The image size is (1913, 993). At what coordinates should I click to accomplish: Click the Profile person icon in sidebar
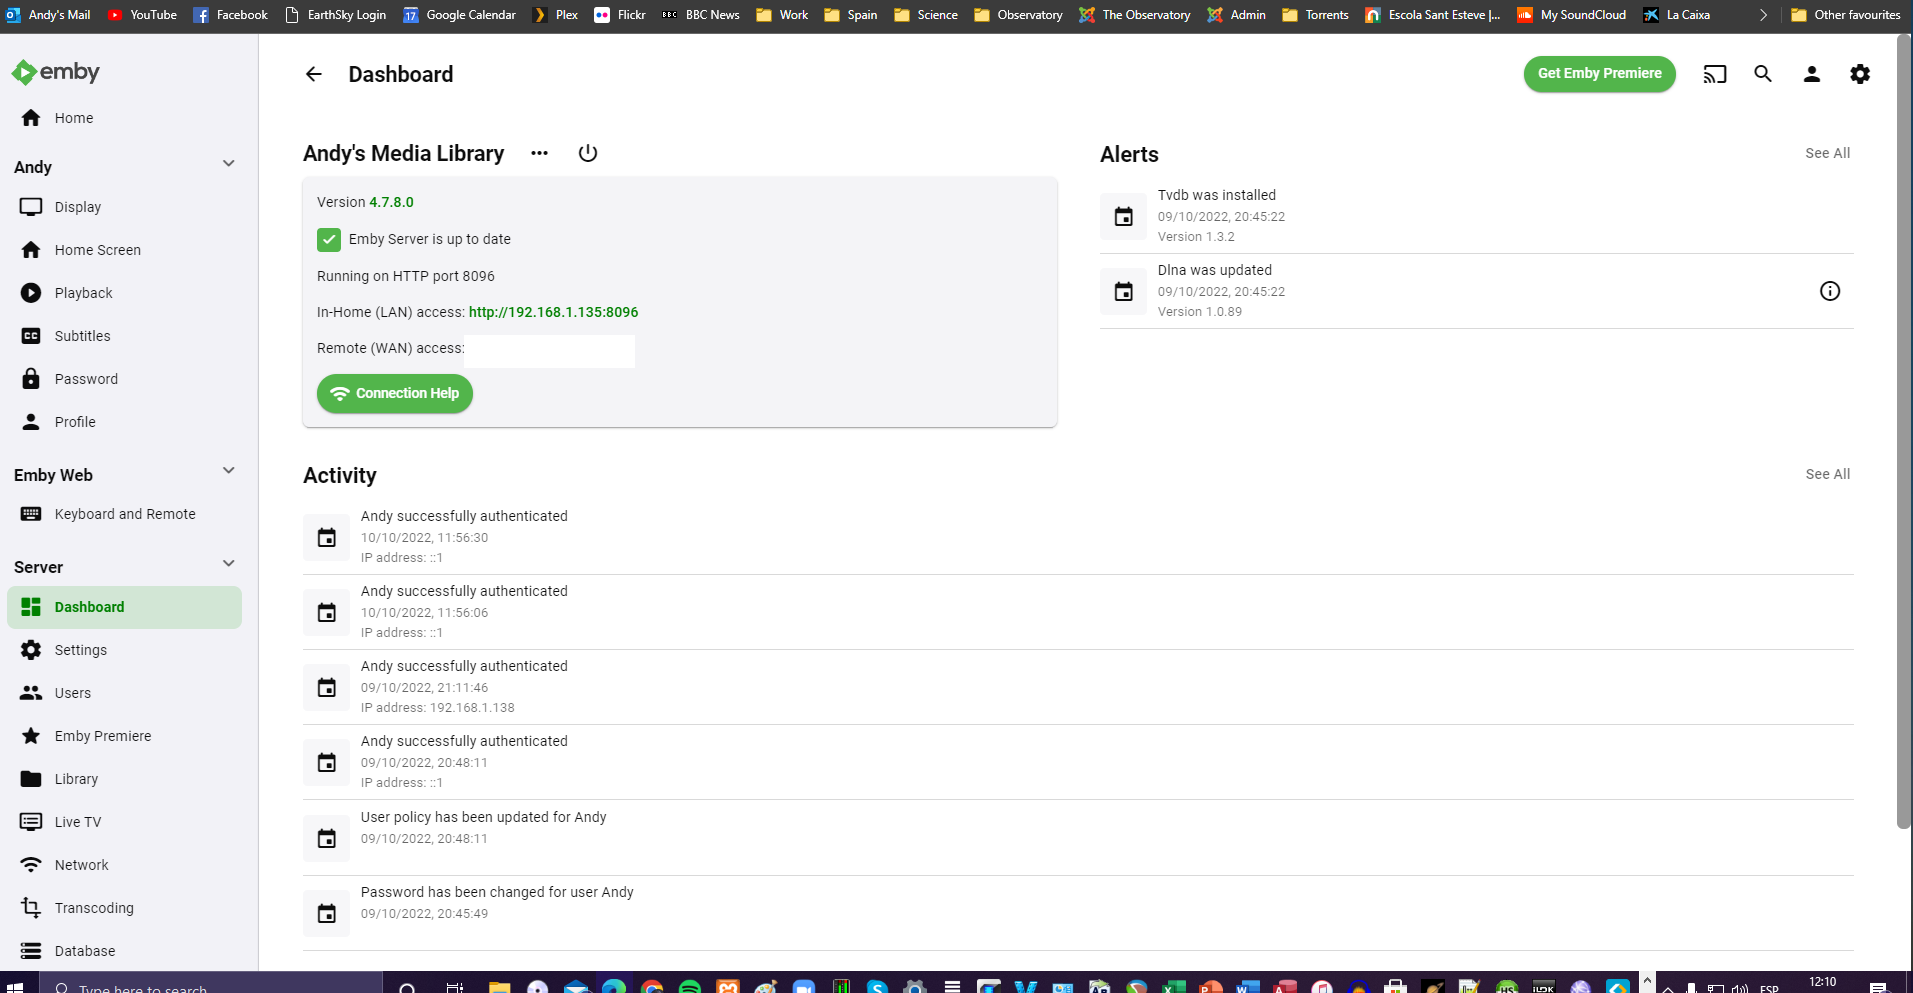click(31, 422)
